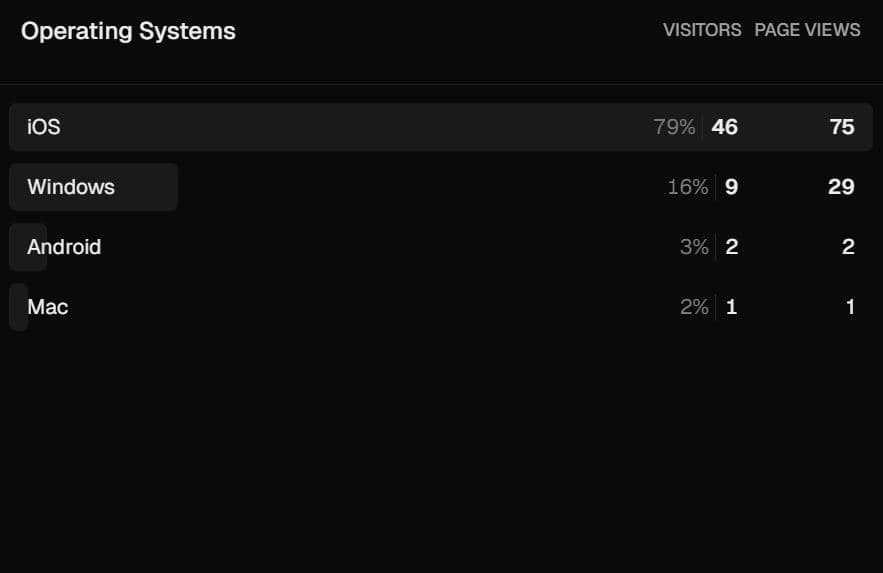Open the Windows operating system entry
Image resolution: width=883 pixels, height=573 pixels.
(x=71, y=187)
